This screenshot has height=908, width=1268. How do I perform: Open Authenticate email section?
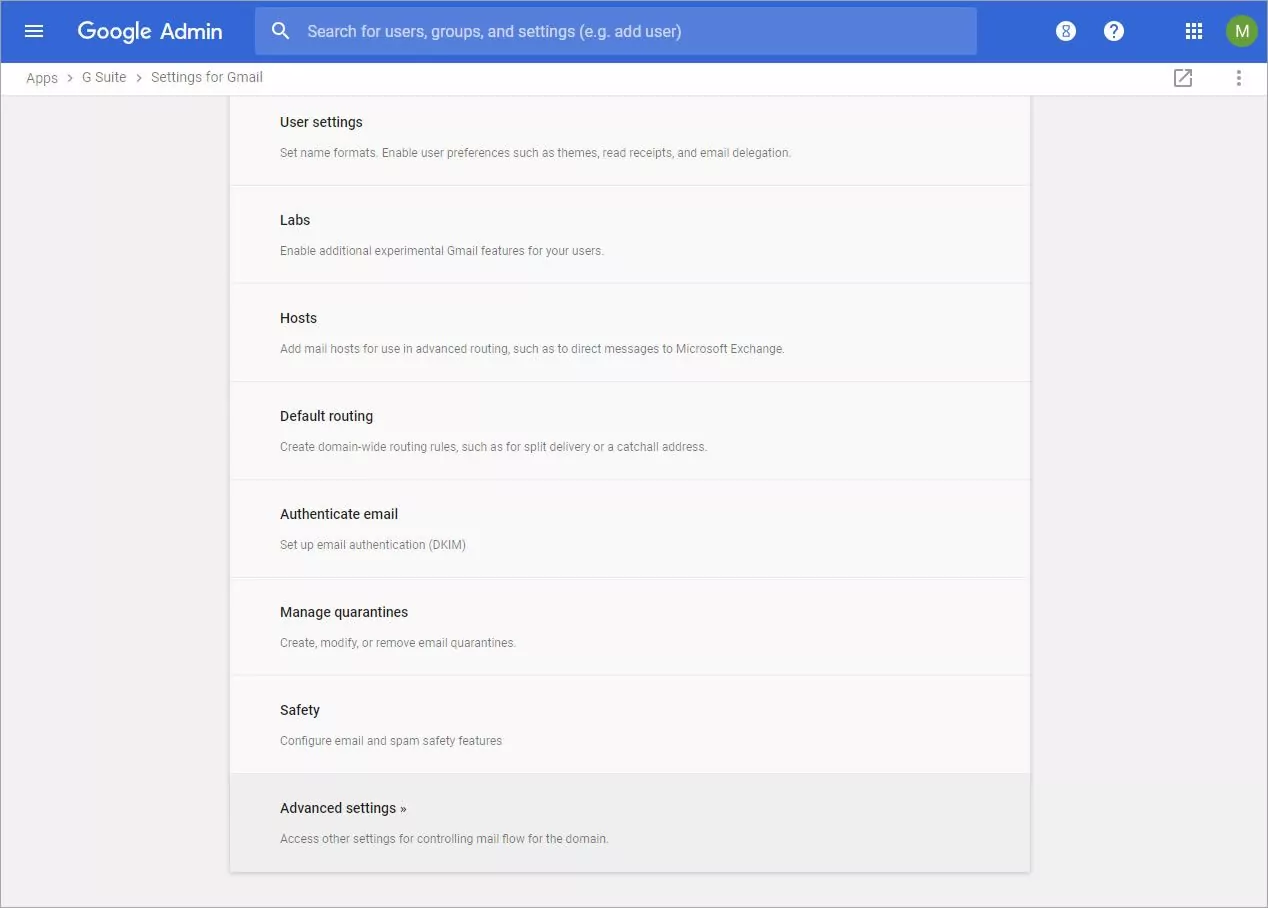(x=630, y=528)
